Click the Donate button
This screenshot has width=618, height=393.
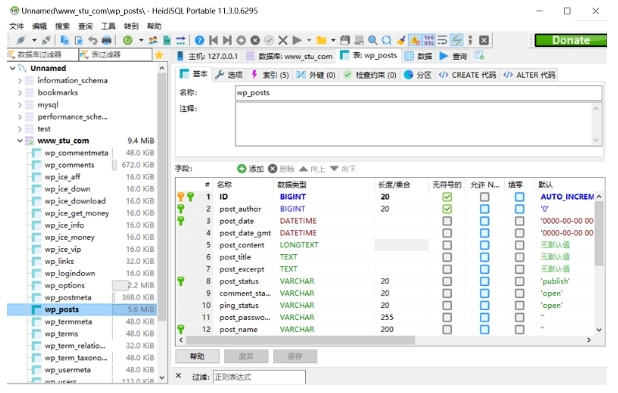pyautogui.click(x=571, y=40)
